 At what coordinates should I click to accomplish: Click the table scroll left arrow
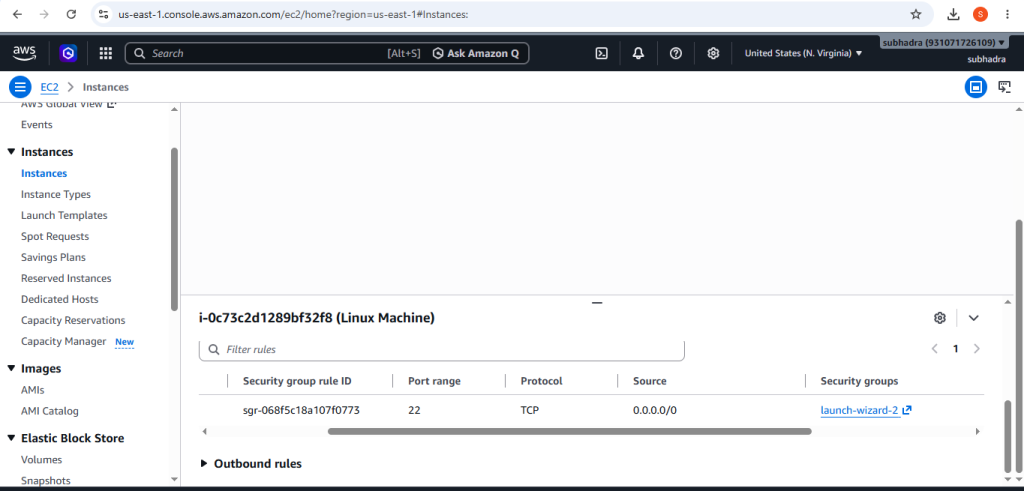[204, 432]
